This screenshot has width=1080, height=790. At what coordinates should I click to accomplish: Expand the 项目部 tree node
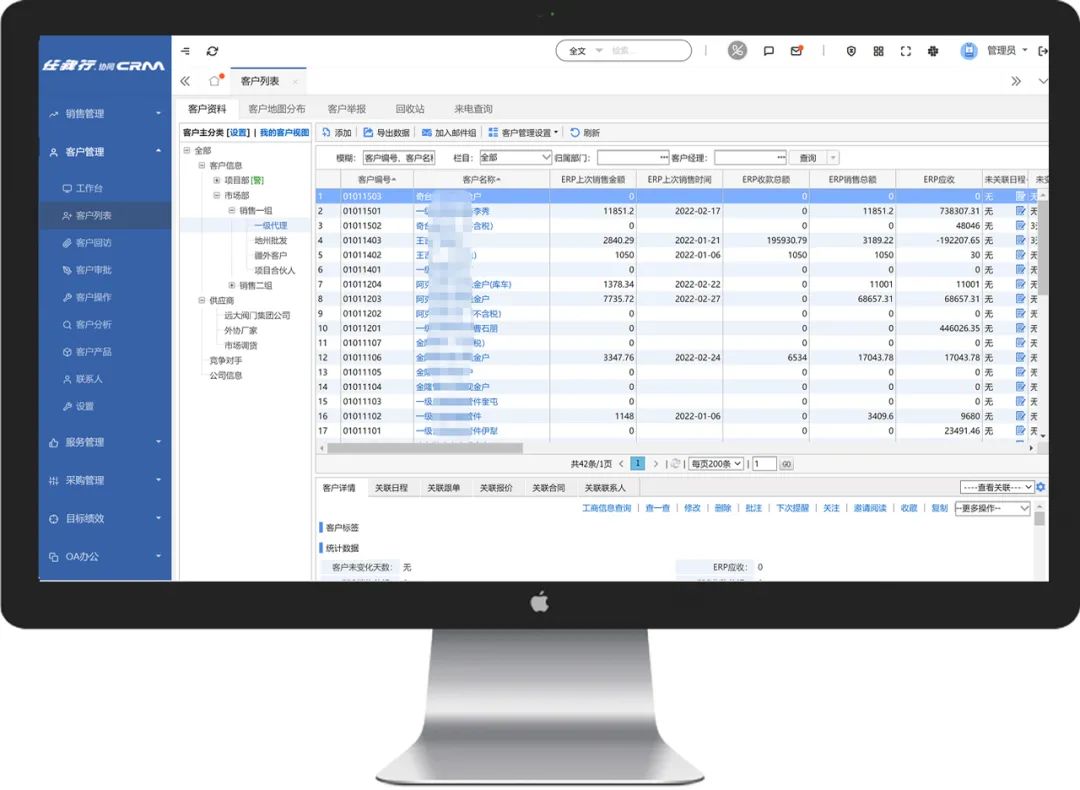point(216,180)
